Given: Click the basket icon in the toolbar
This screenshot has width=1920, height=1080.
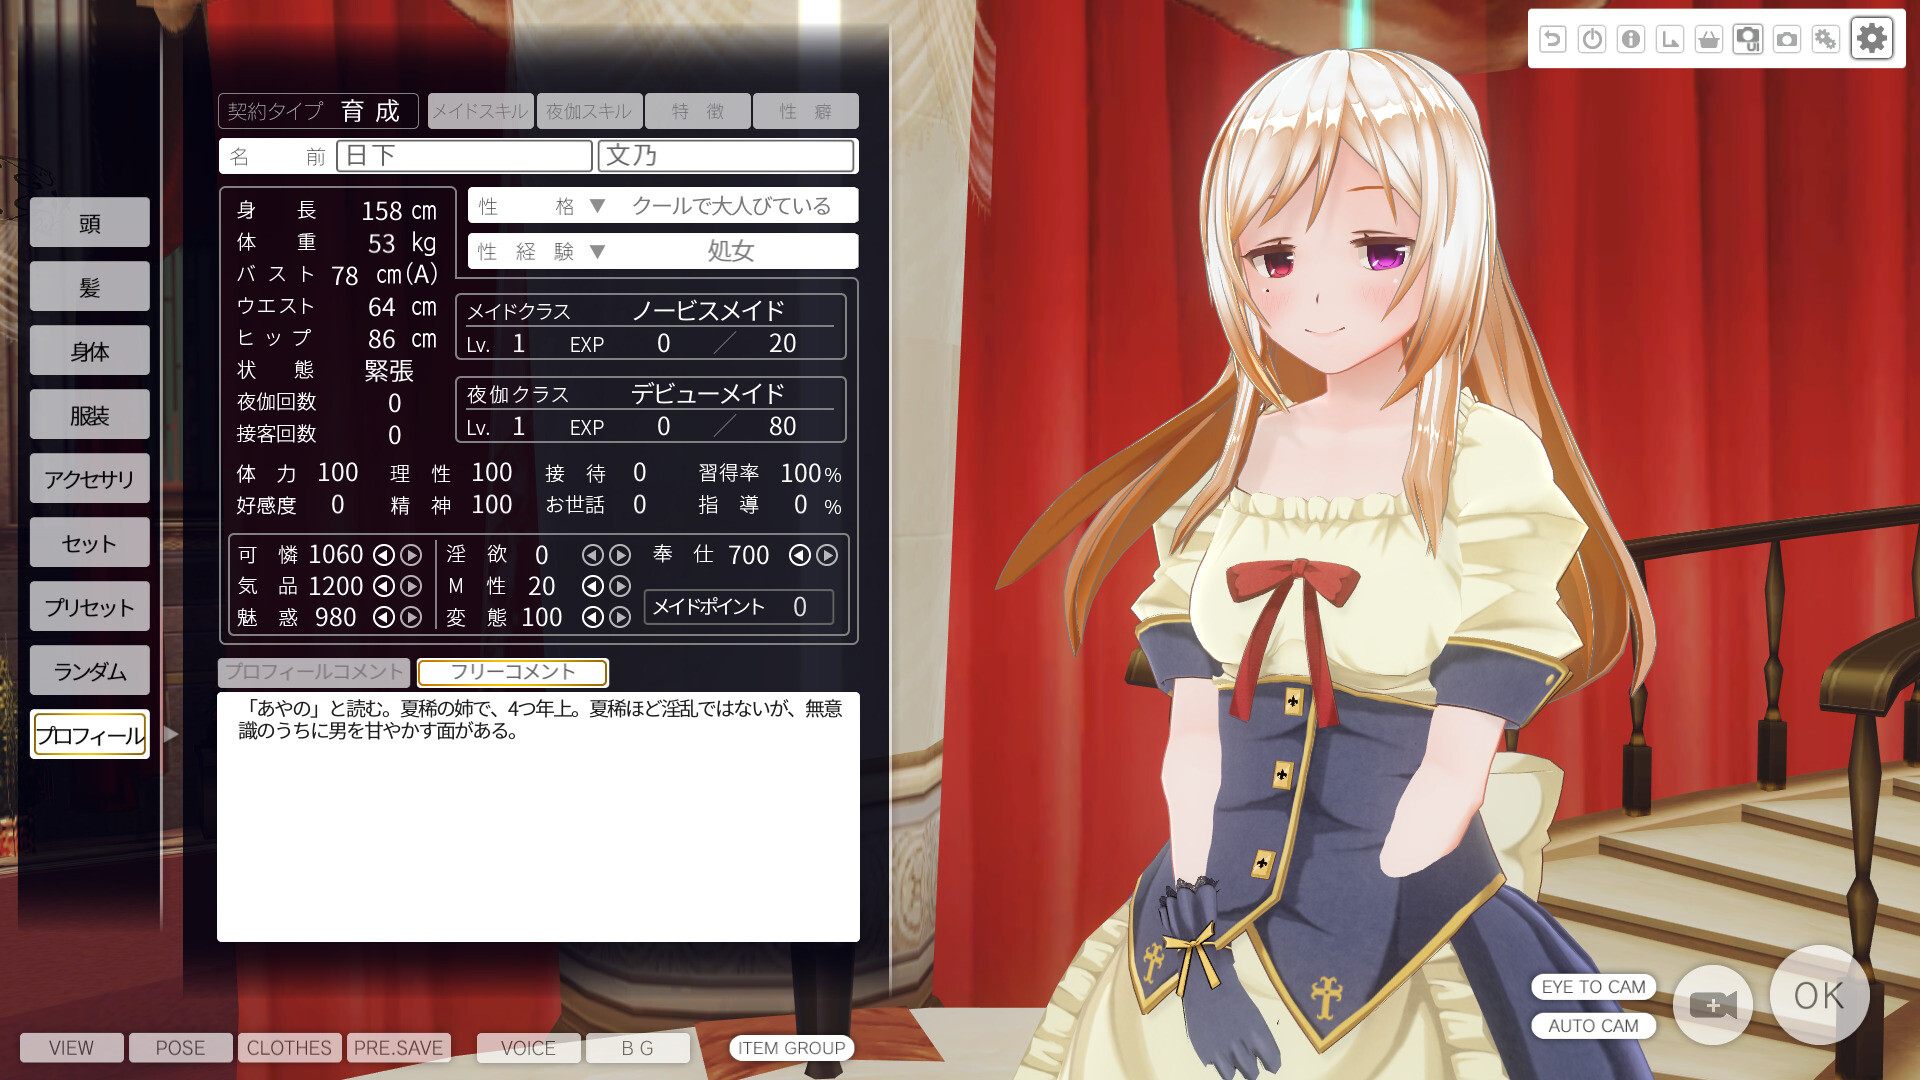Looking at the screenshot, I should pyautogui.click(x=1709, y=39).
